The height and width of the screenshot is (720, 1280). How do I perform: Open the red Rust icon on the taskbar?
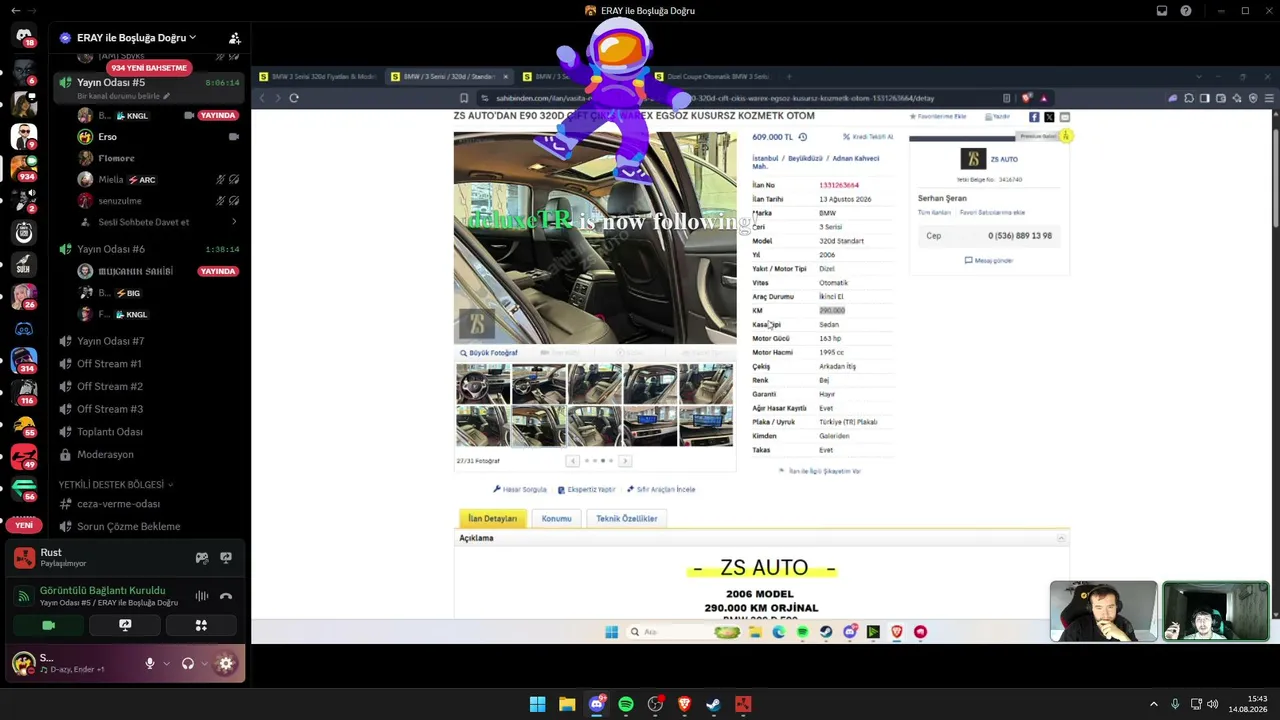coord(743,704)
